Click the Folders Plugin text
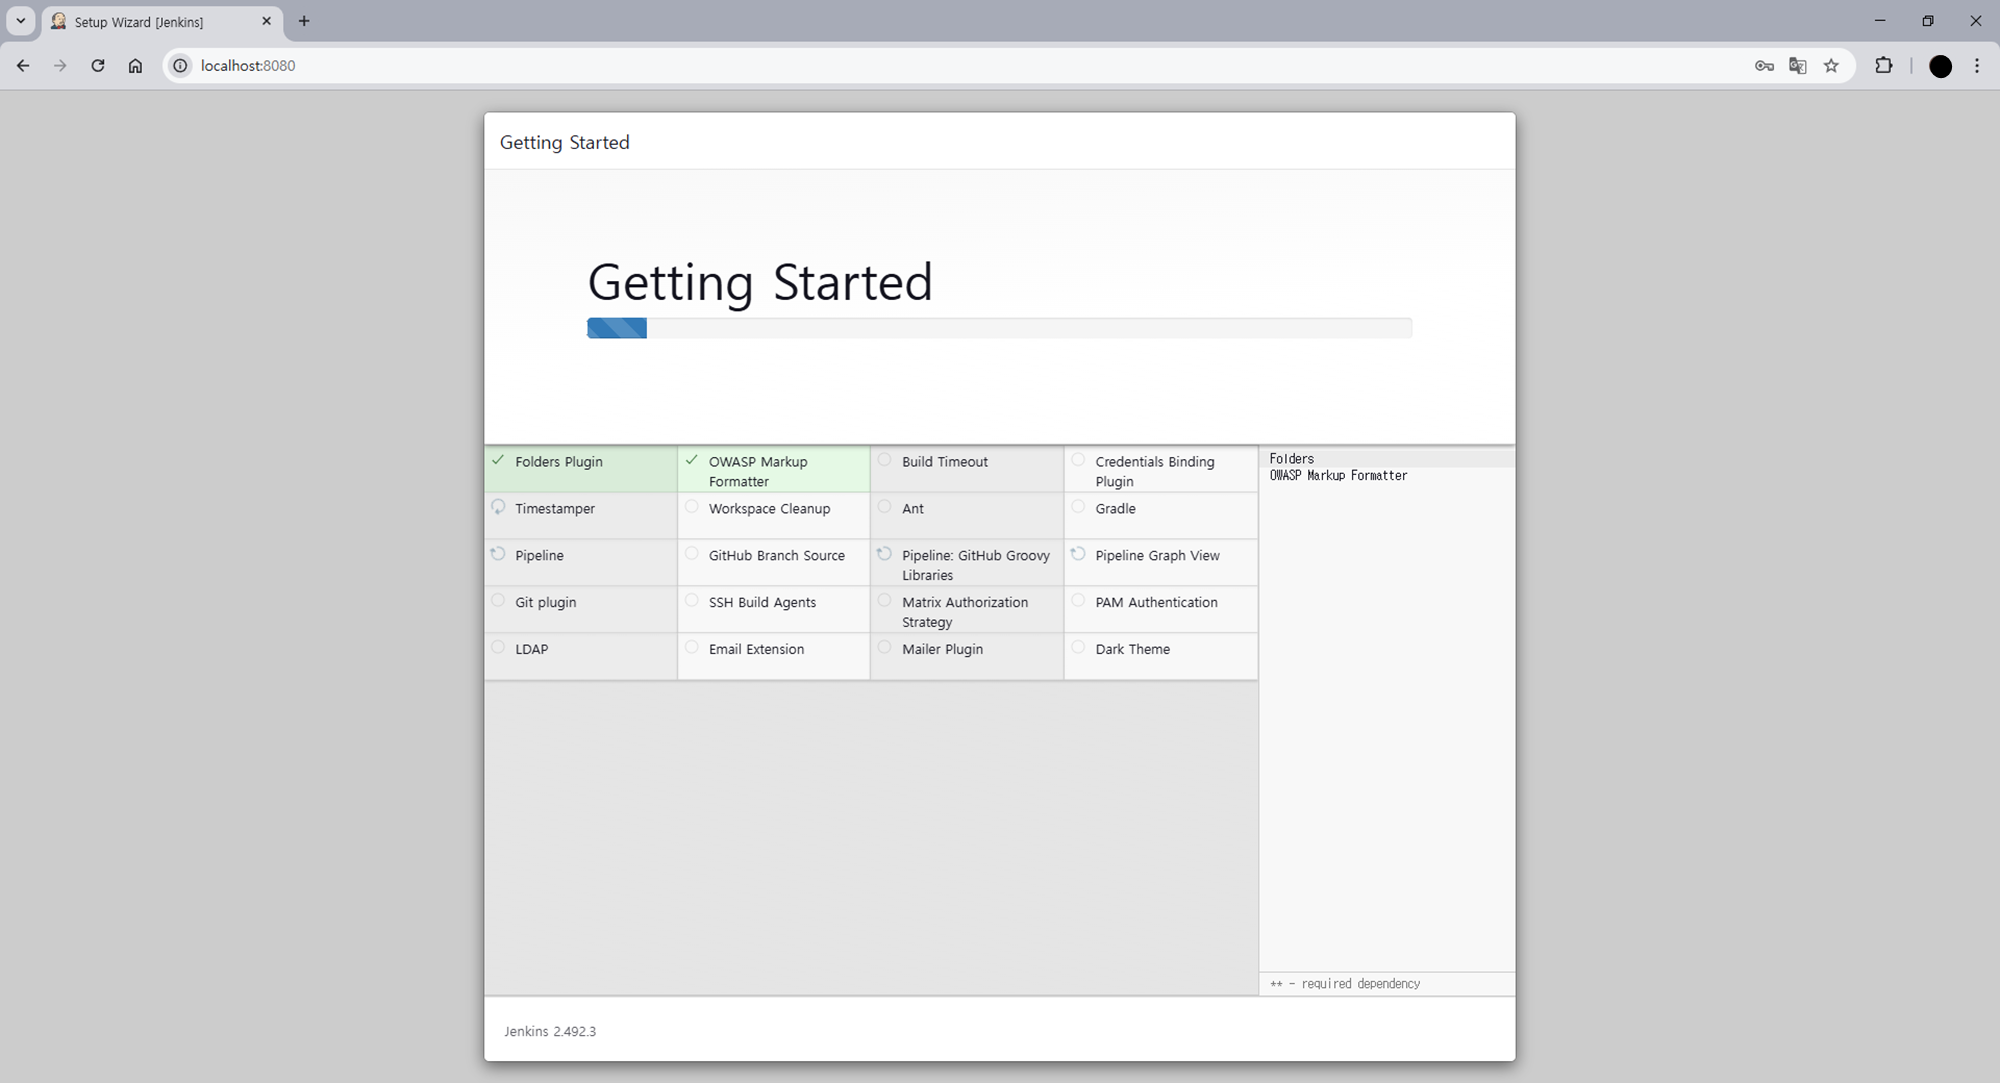2000x1083 pixels. pos(559,462)
